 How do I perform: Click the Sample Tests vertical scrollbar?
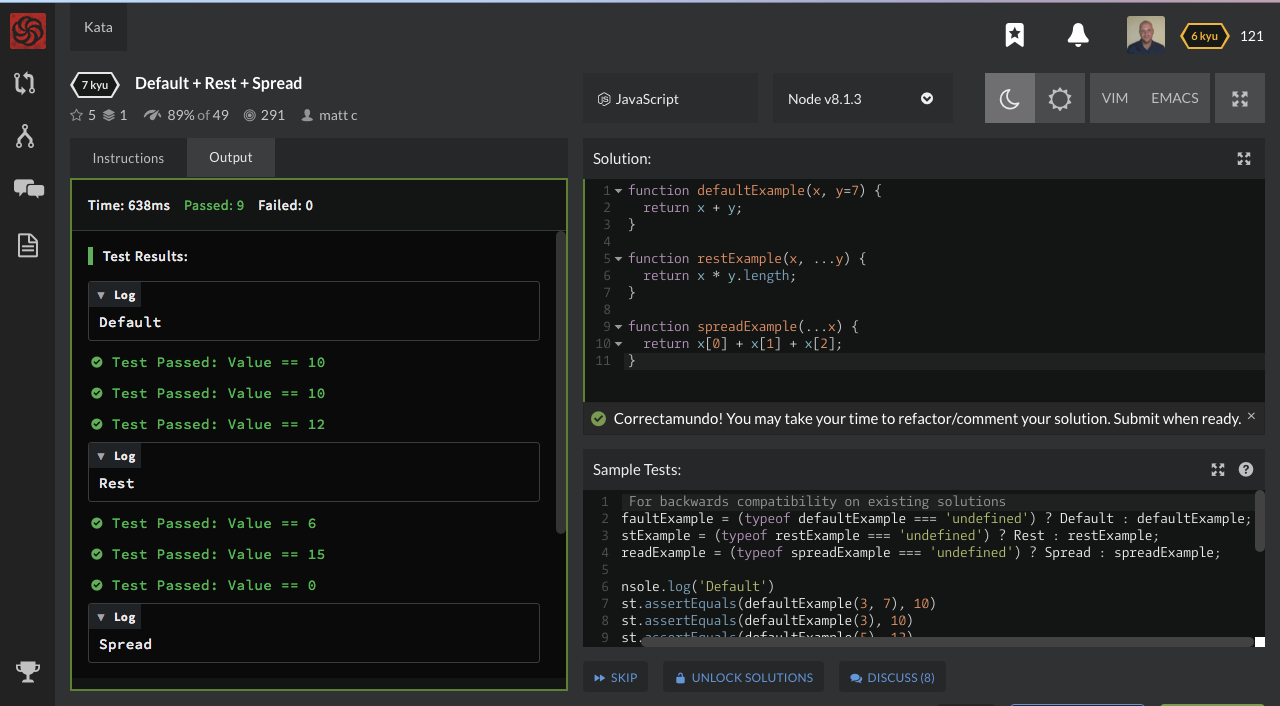(x=1260, y=520)
